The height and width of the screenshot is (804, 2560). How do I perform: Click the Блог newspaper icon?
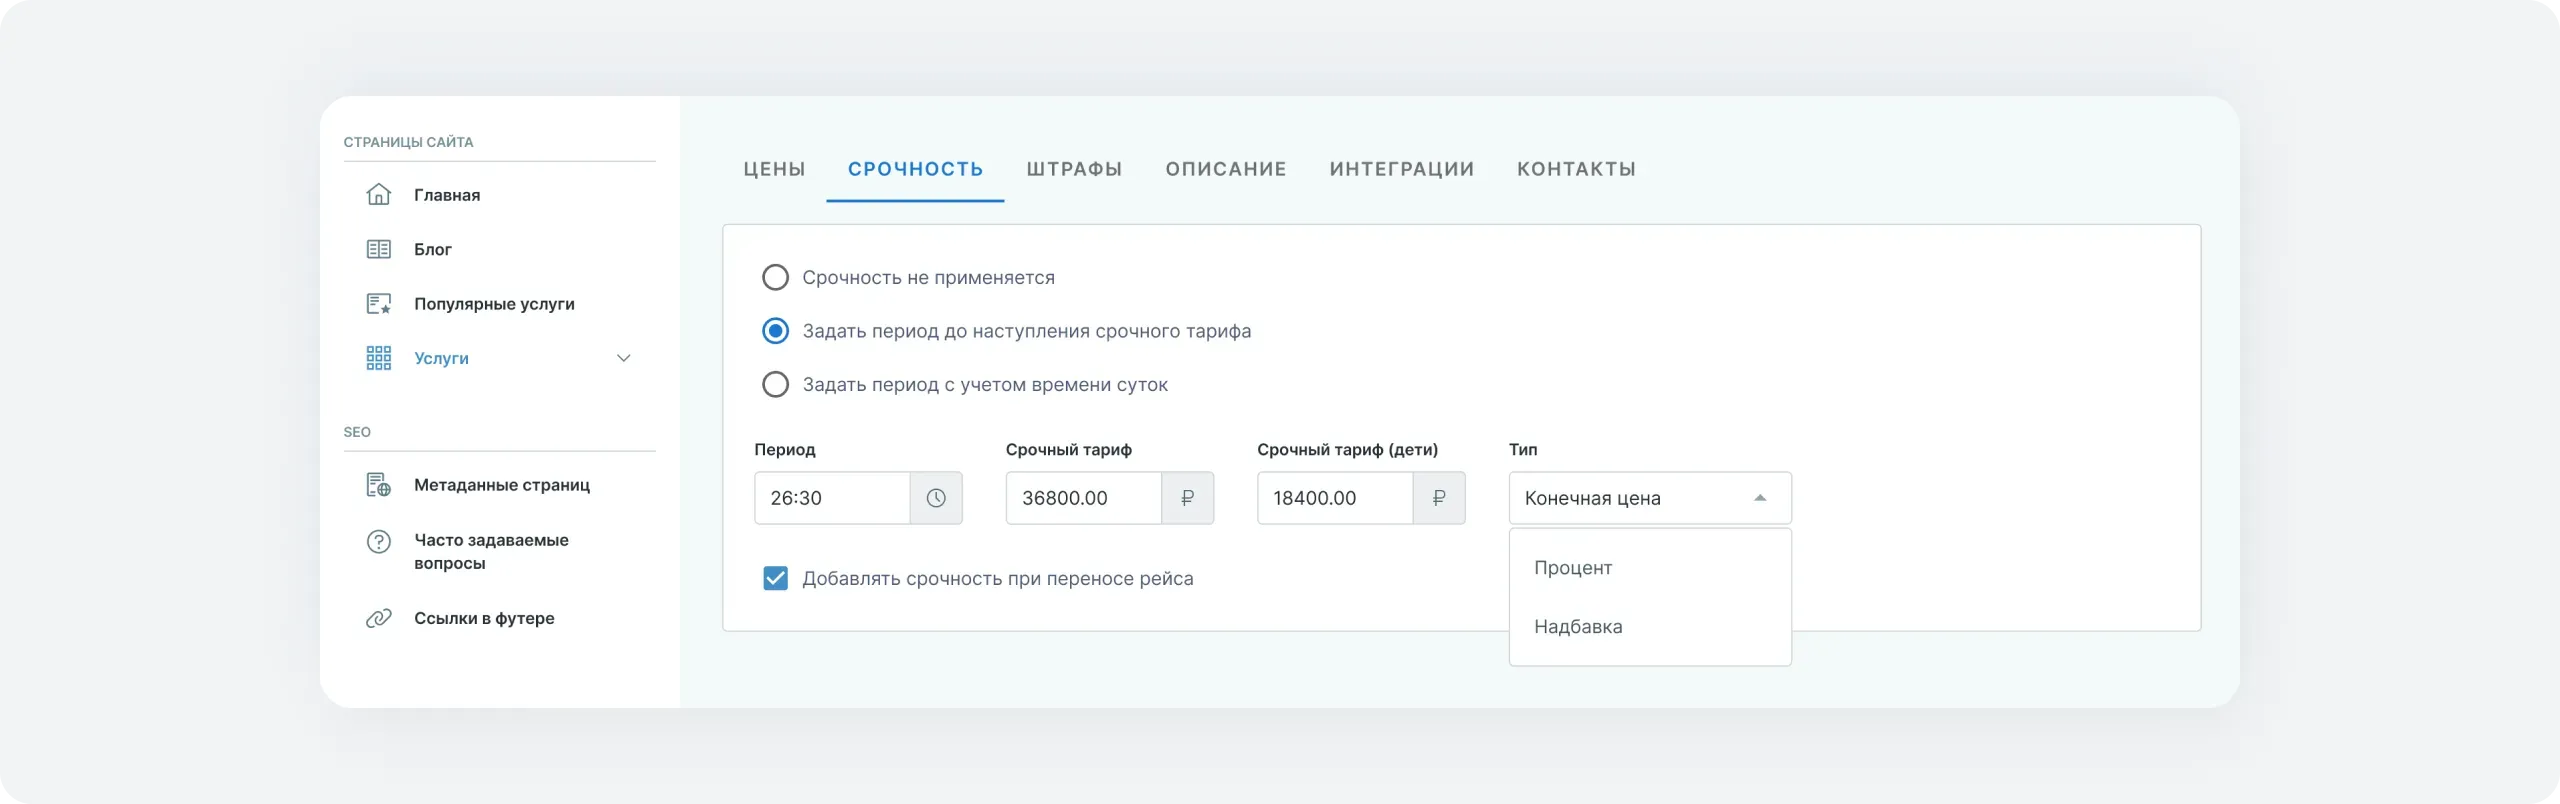click(378, 249)
